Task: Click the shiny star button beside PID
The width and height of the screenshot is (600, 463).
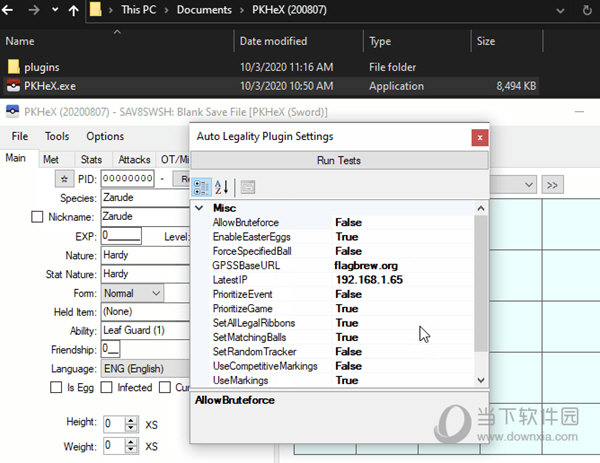Action: point(64,178)
